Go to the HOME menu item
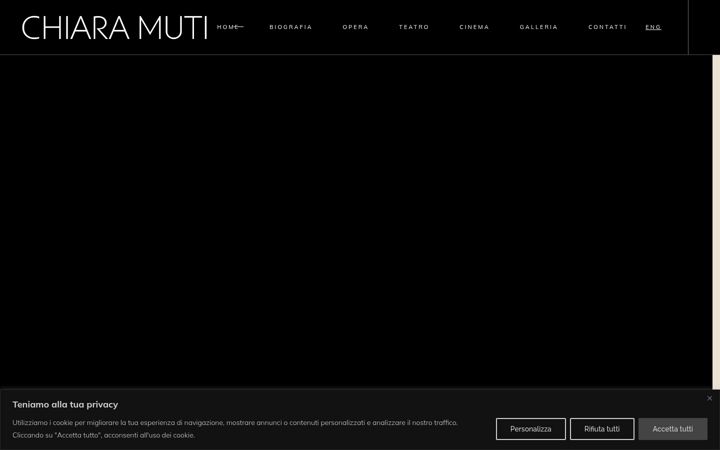This screenshot has height=450, width=720. point(228,27)
